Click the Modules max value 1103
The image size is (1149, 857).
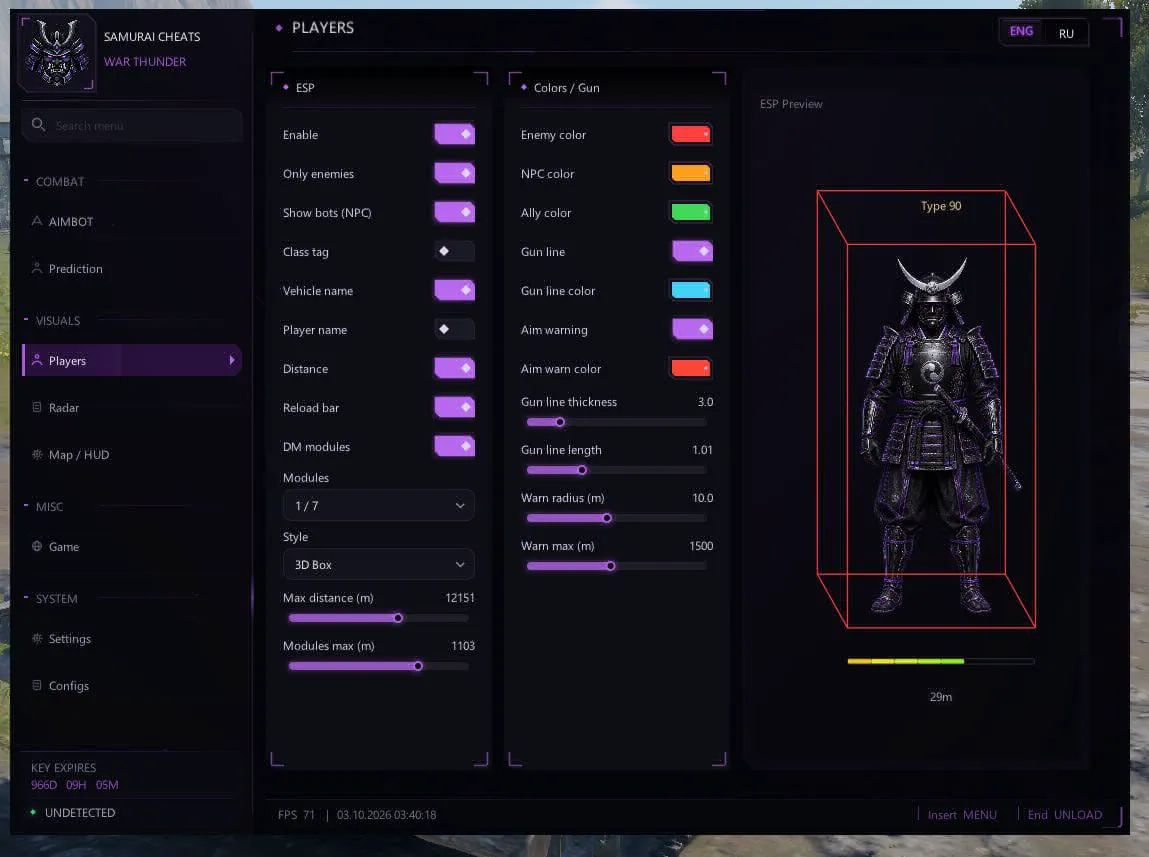[x=462, y=645]
